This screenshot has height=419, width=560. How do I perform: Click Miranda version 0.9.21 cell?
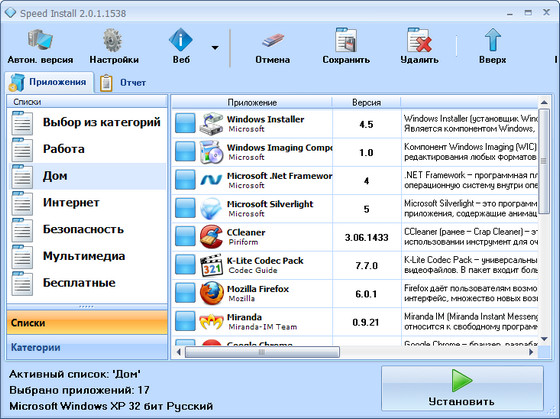click(x=366, y=323)
